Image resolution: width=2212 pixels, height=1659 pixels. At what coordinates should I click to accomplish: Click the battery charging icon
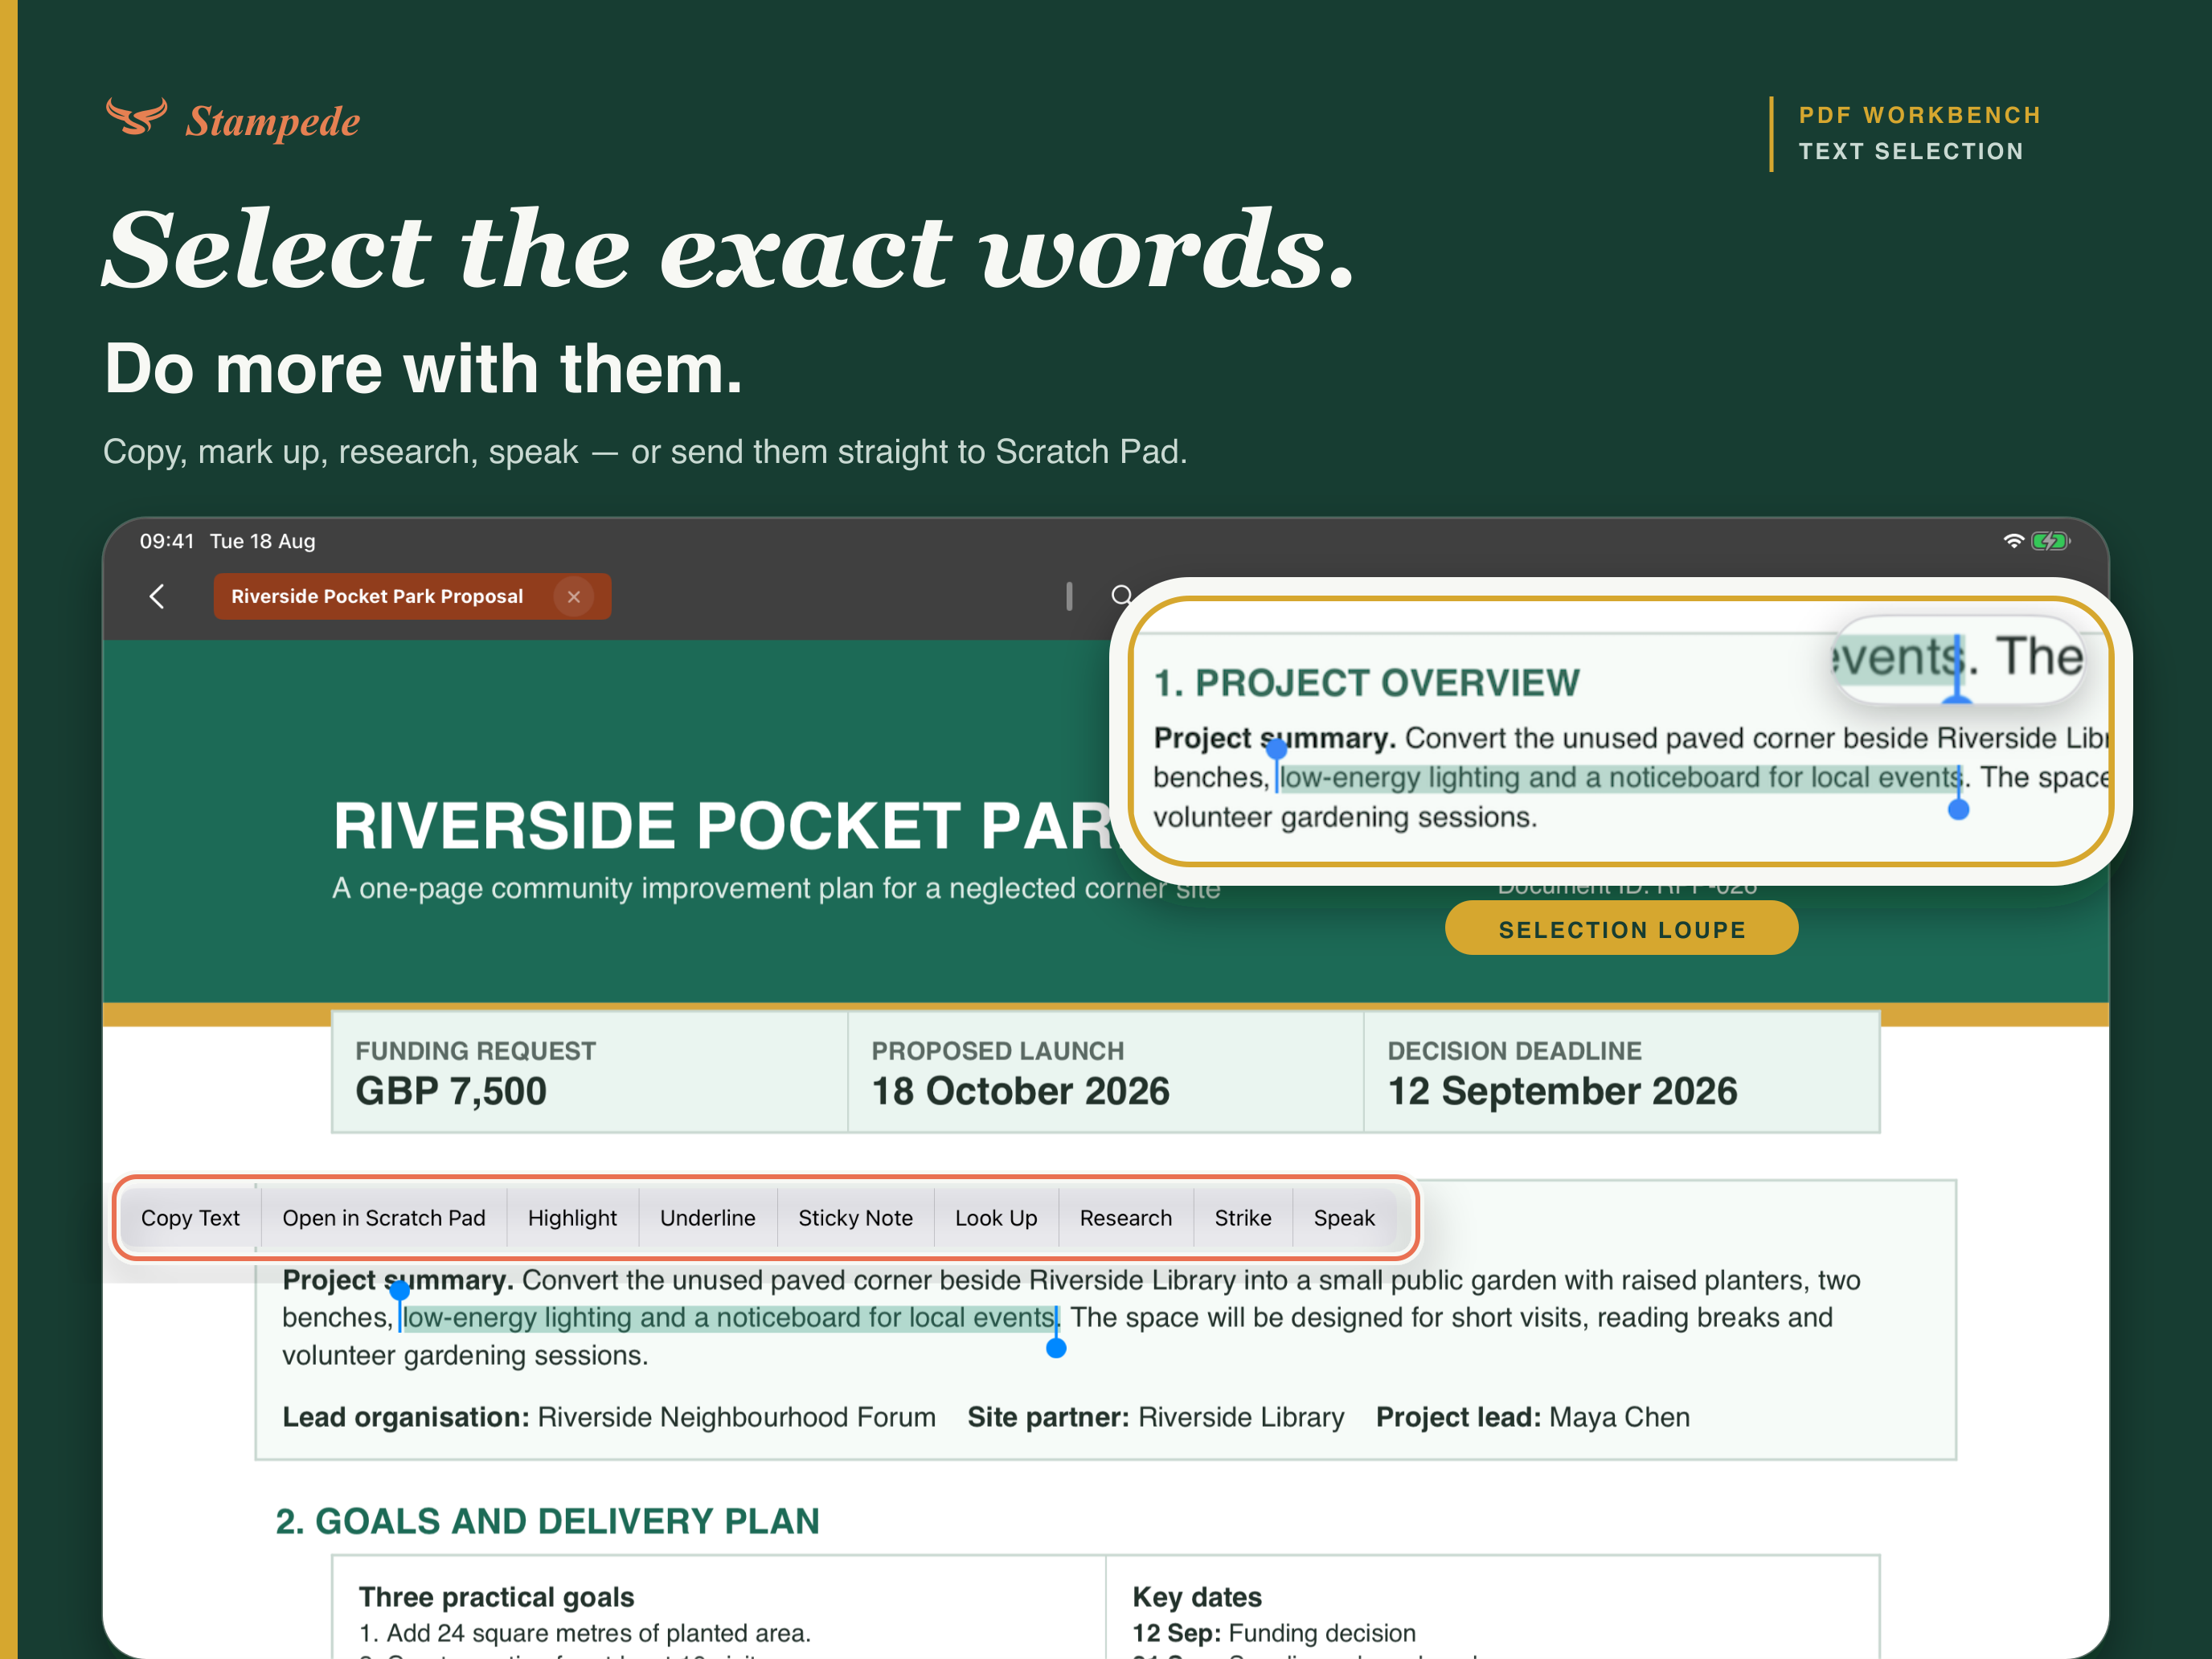pos(2050,541)
